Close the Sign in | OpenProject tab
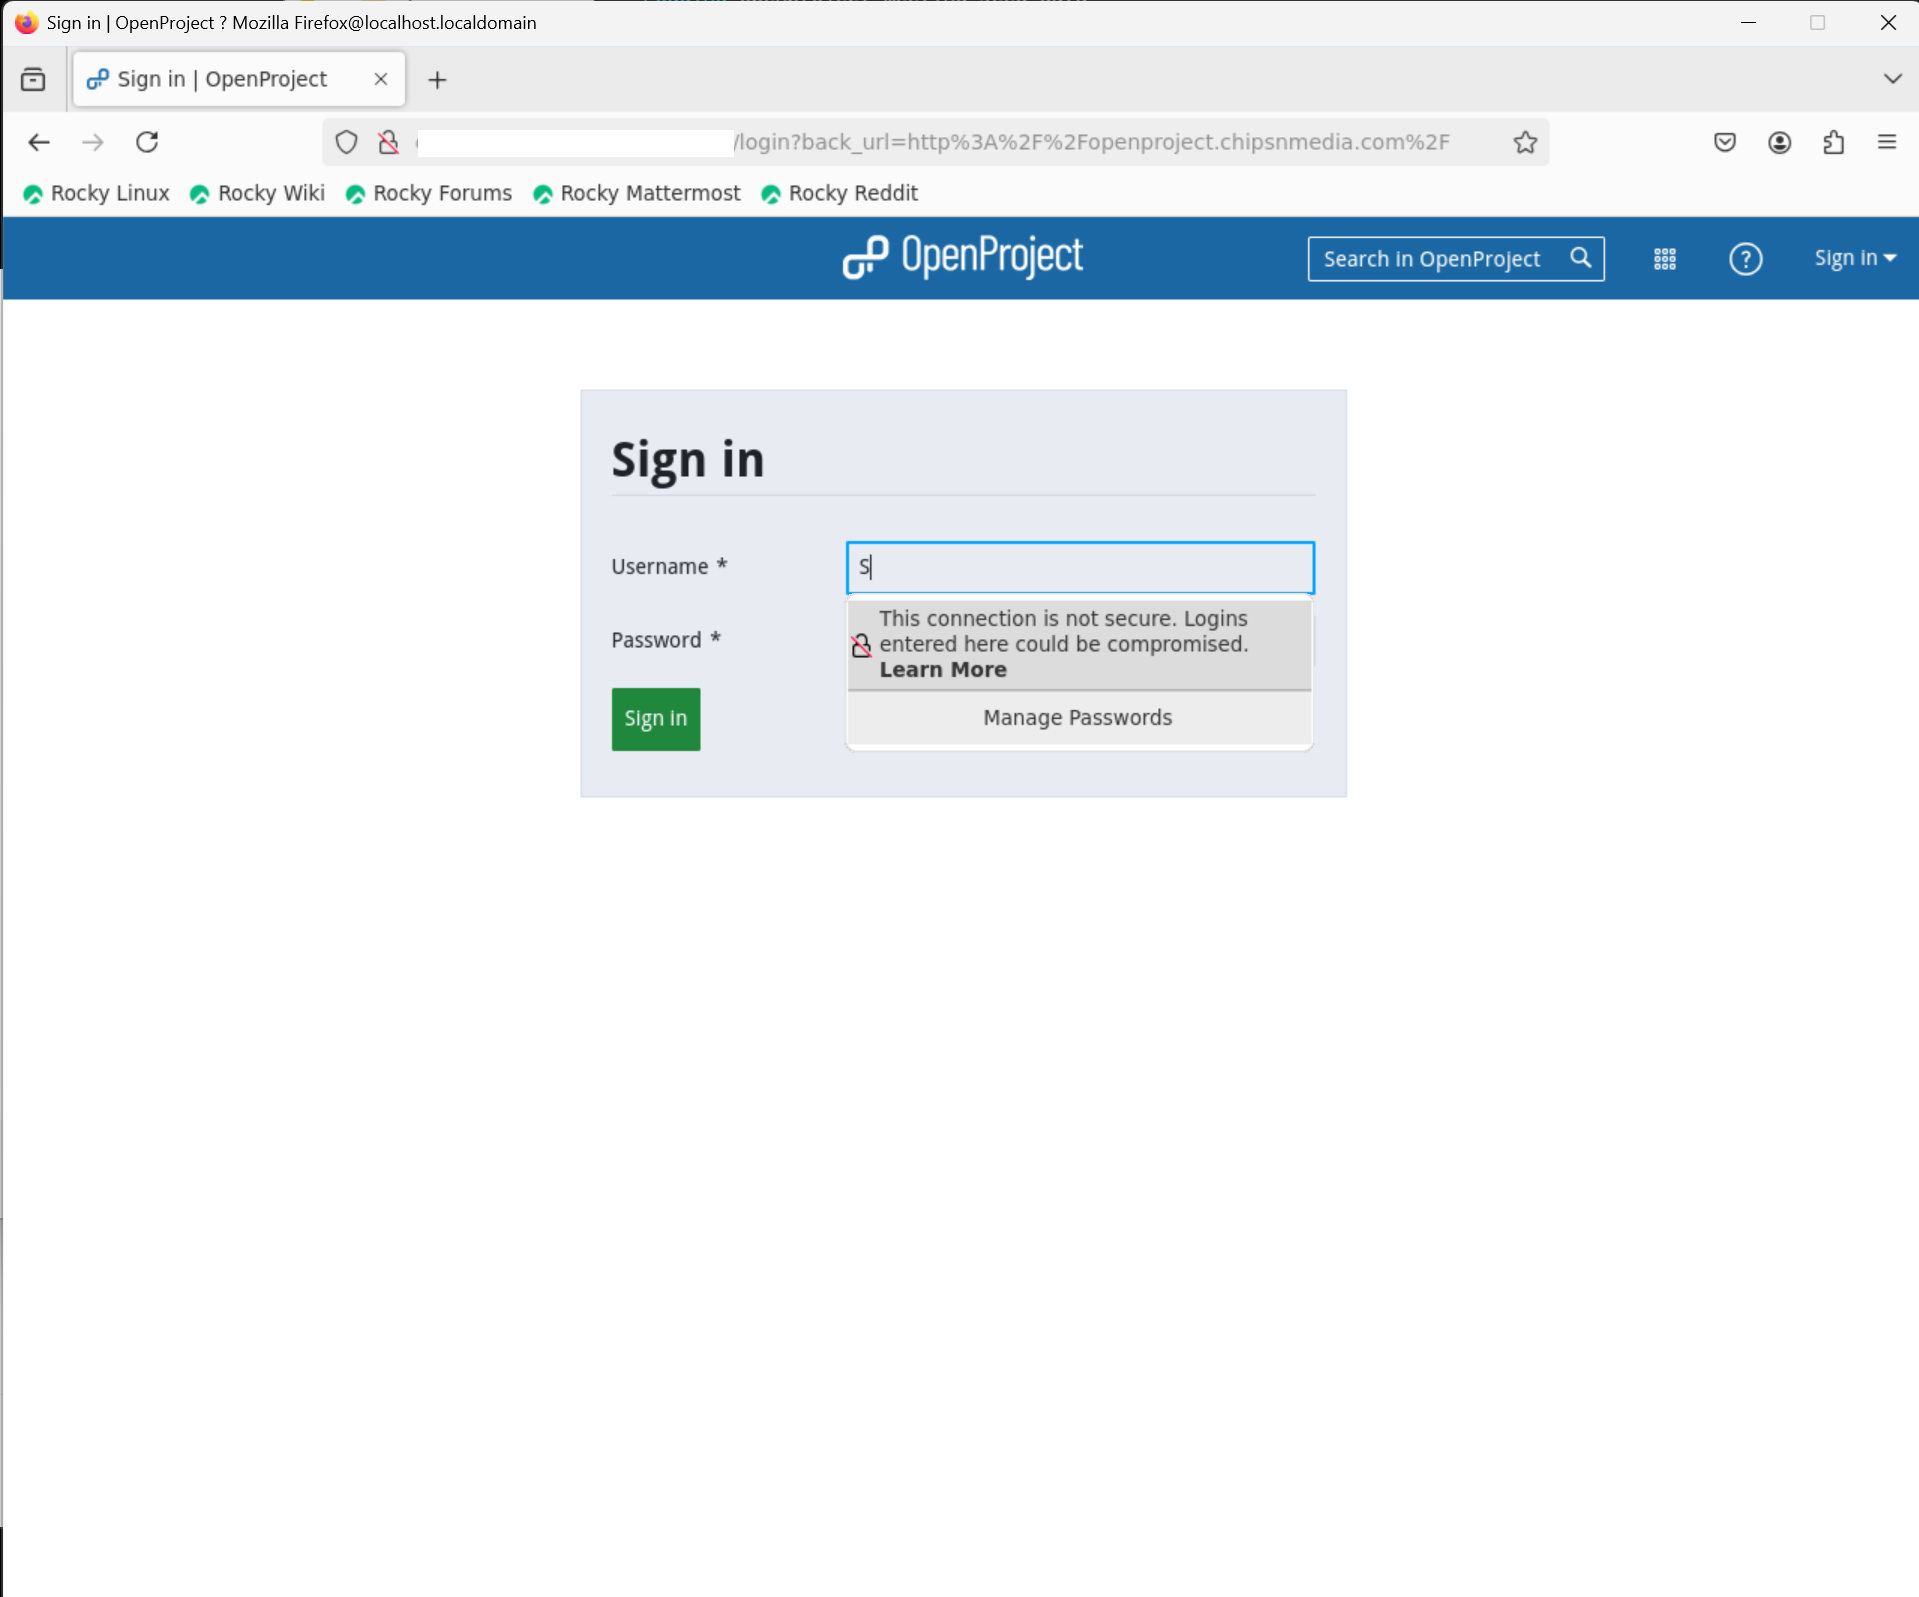The image size is (1919, 1597). pyautogui.click(x=381, y=79)
